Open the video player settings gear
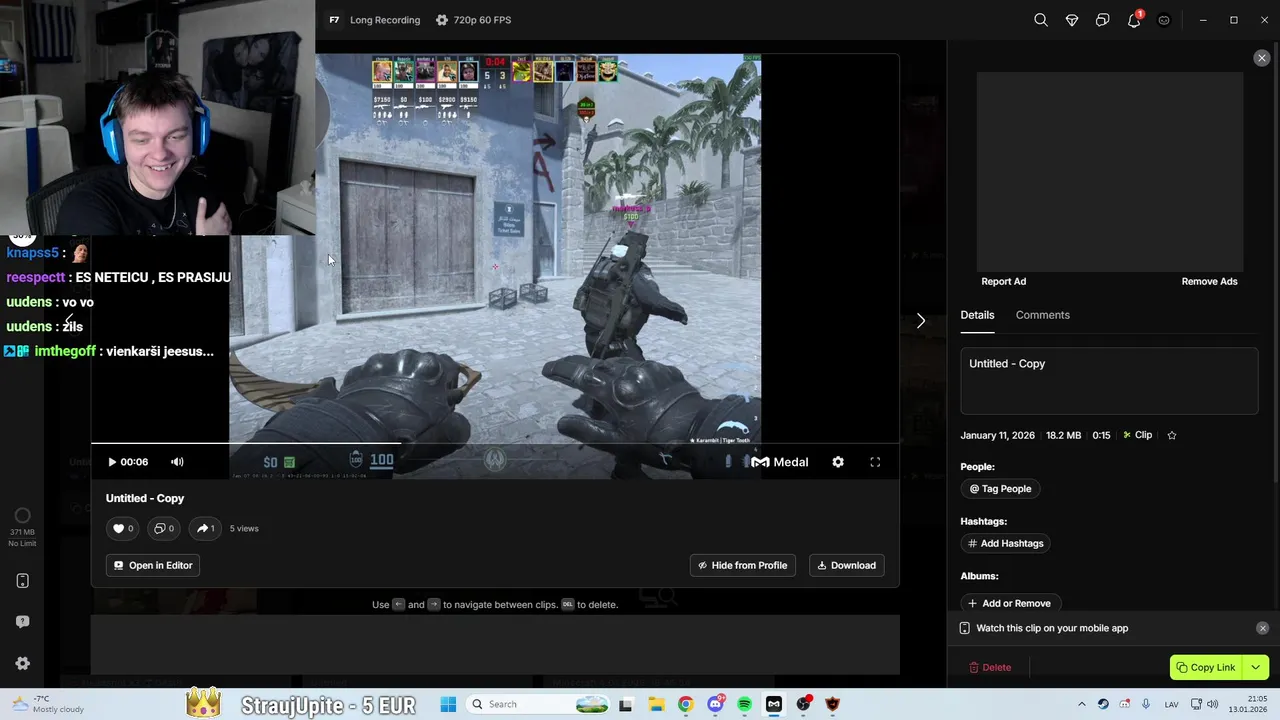 838,462
